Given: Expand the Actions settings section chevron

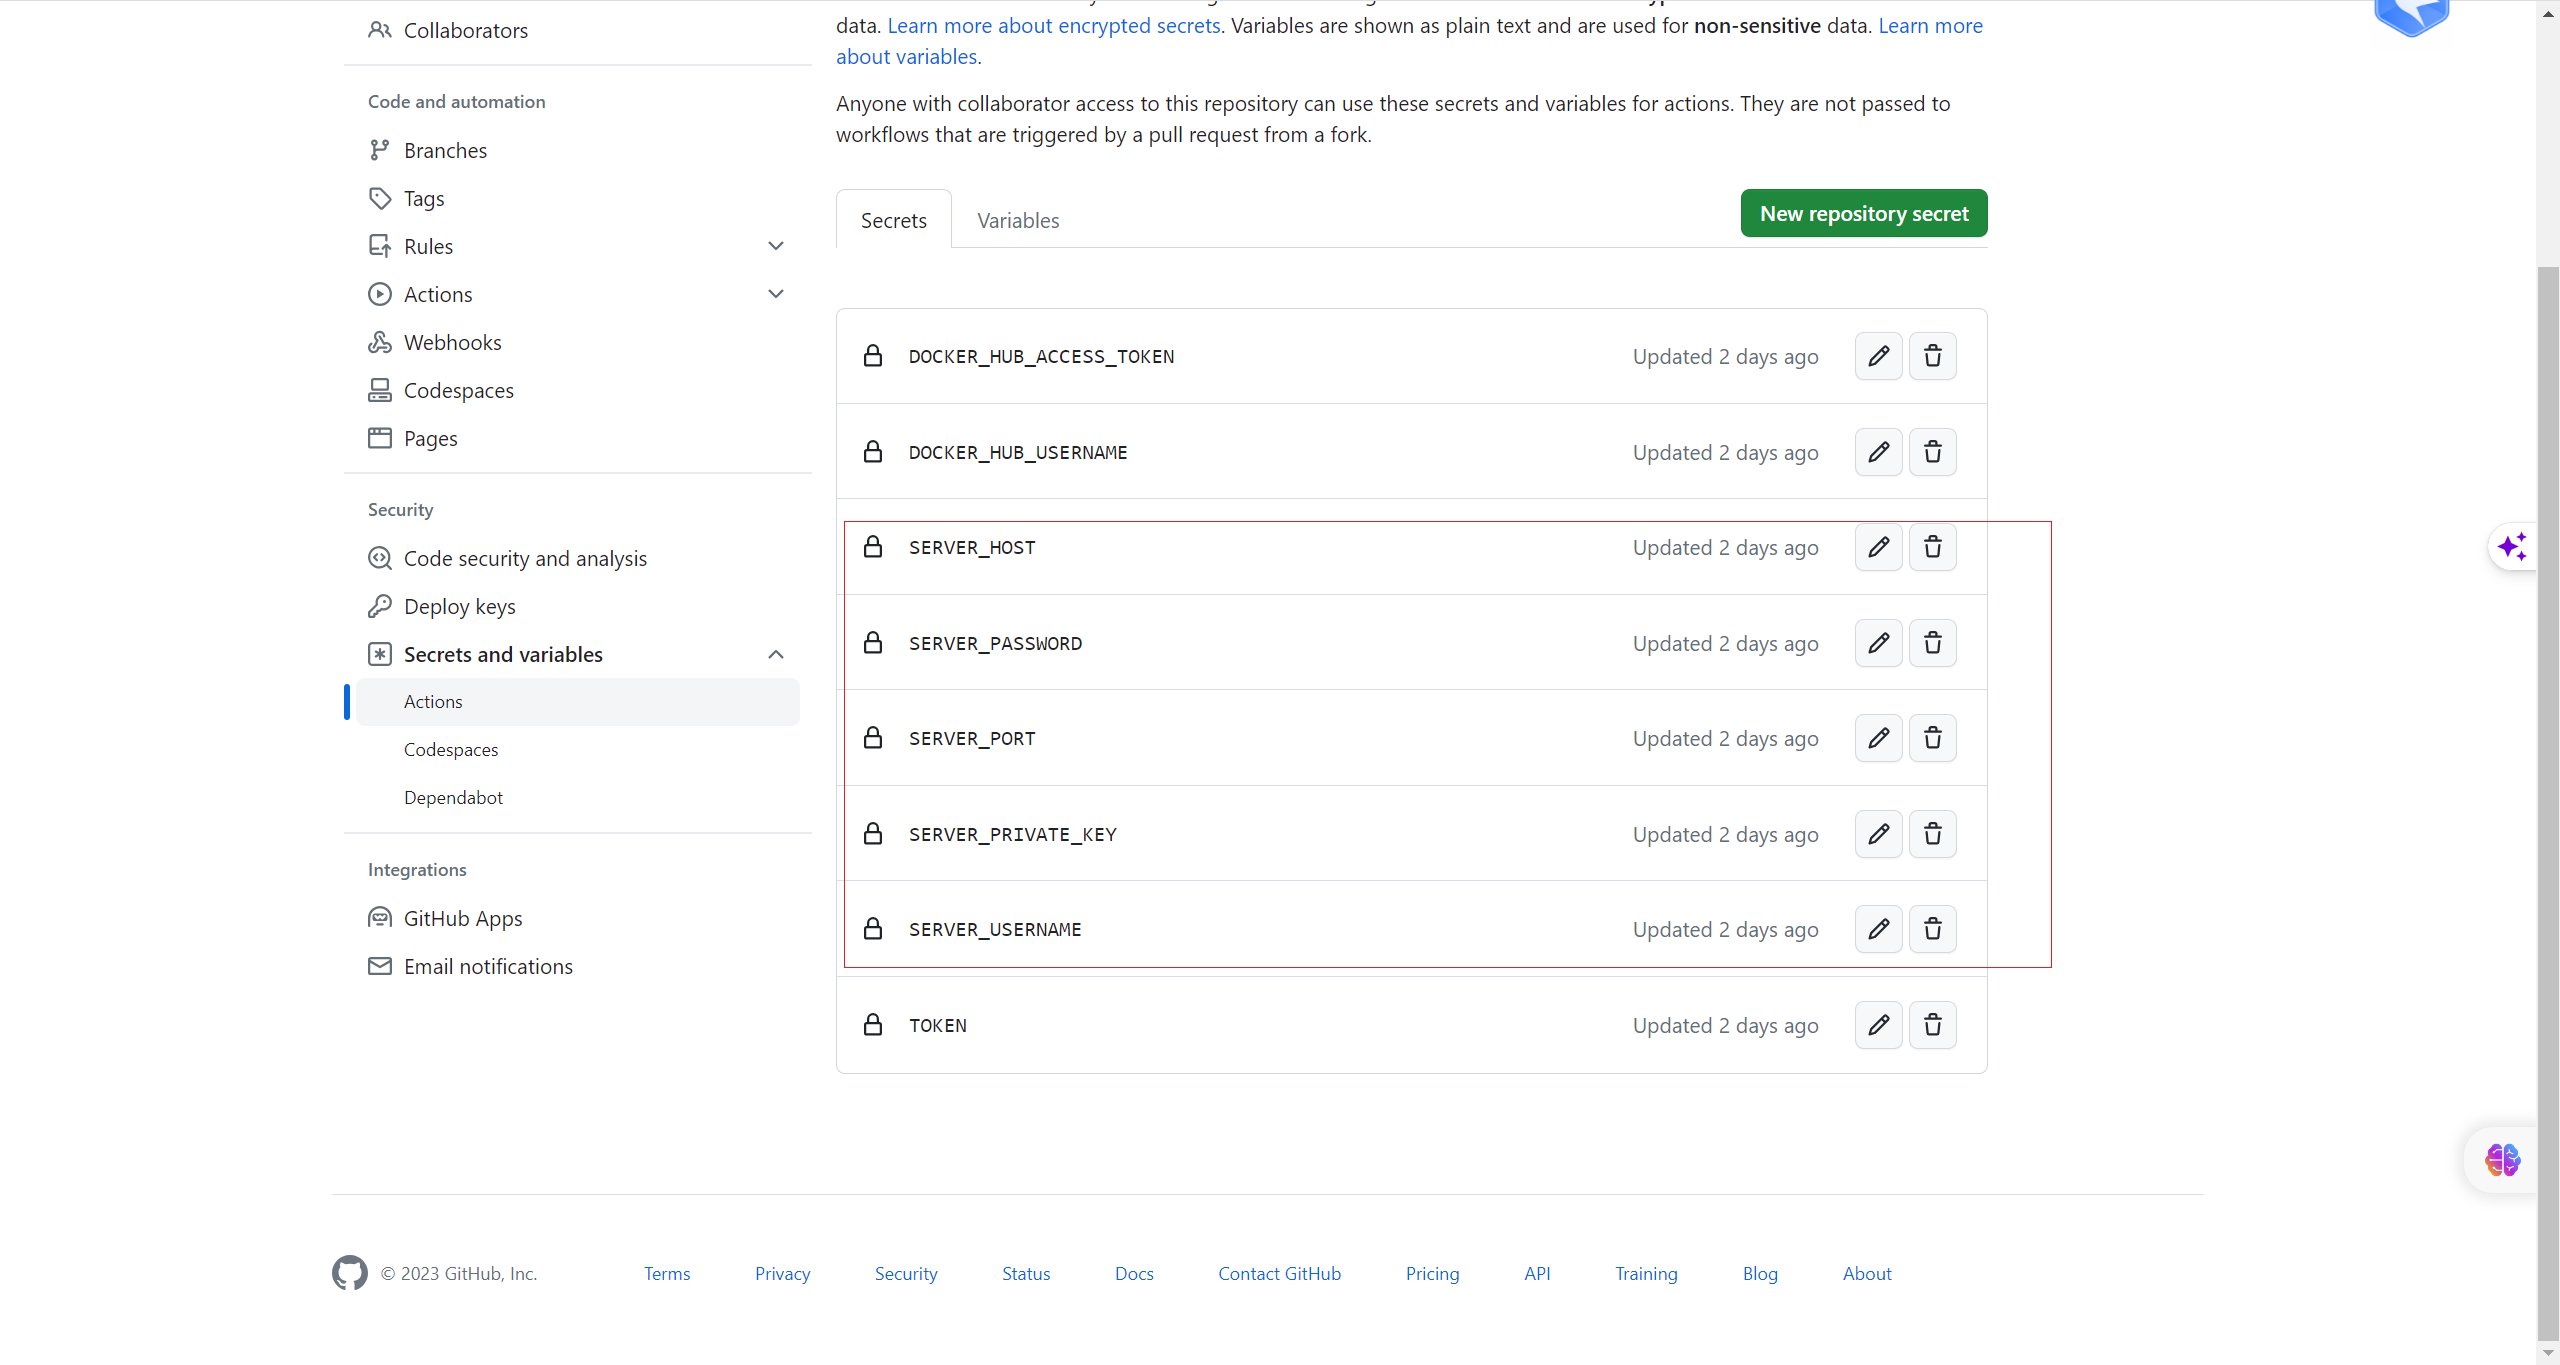Looking at the screenshot, I should tap(775, 294).
